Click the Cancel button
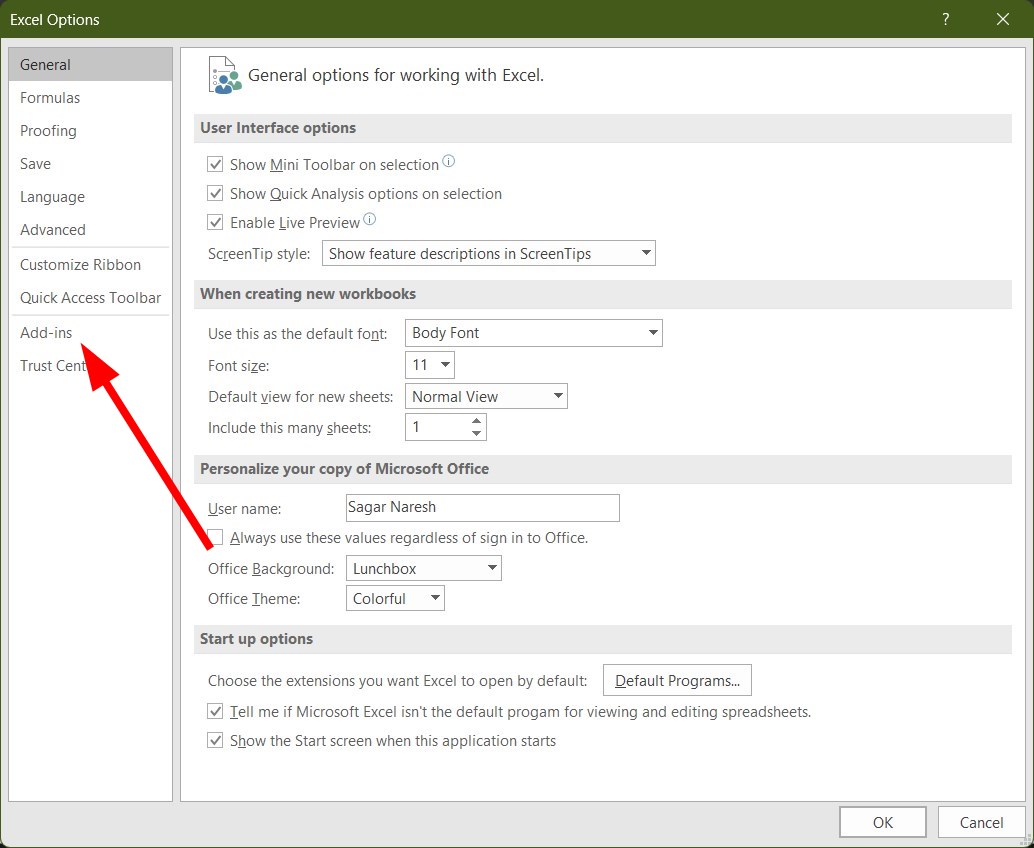 (981, 822)
